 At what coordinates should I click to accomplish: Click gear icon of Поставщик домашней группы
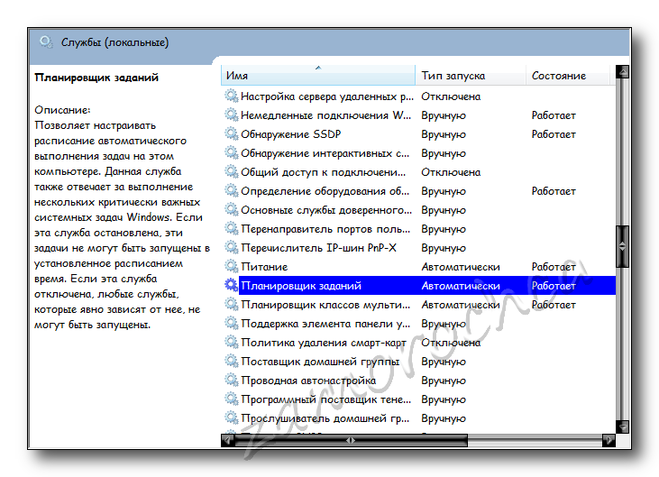[x=232, y=361]
